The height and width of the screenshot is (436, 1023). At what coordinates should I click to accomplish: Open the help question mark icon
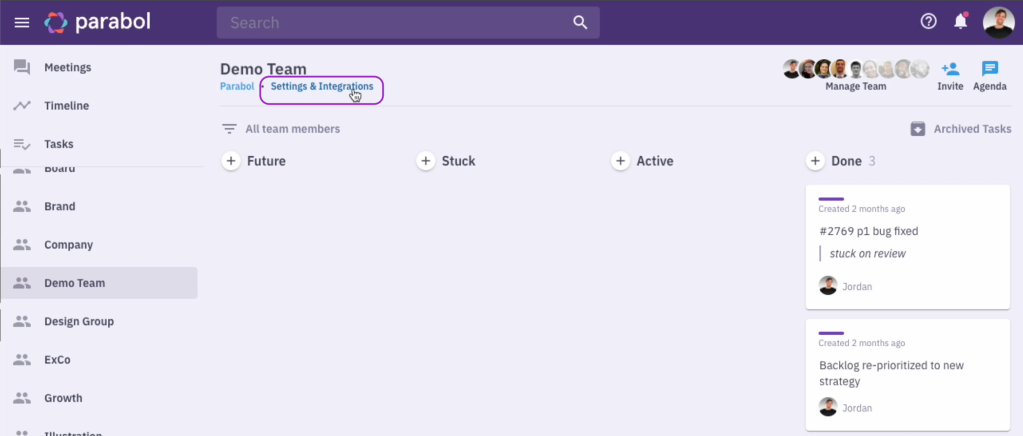tap(928, 22)
